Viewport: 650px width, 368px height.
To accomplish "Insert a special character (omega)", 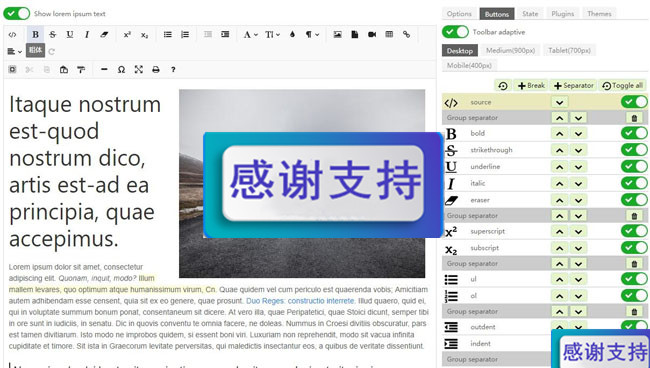I will (121, 70).
